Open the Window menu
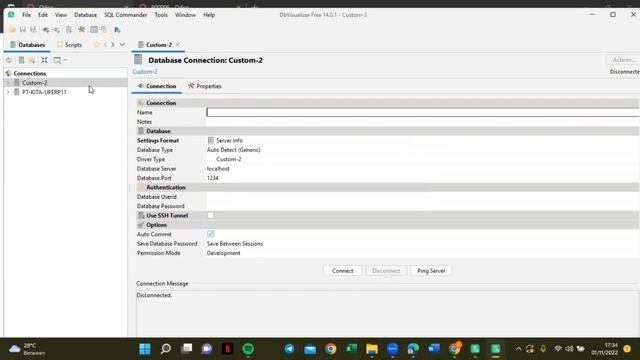This screenshot has height=360, width=640. (x=185, y=15)
